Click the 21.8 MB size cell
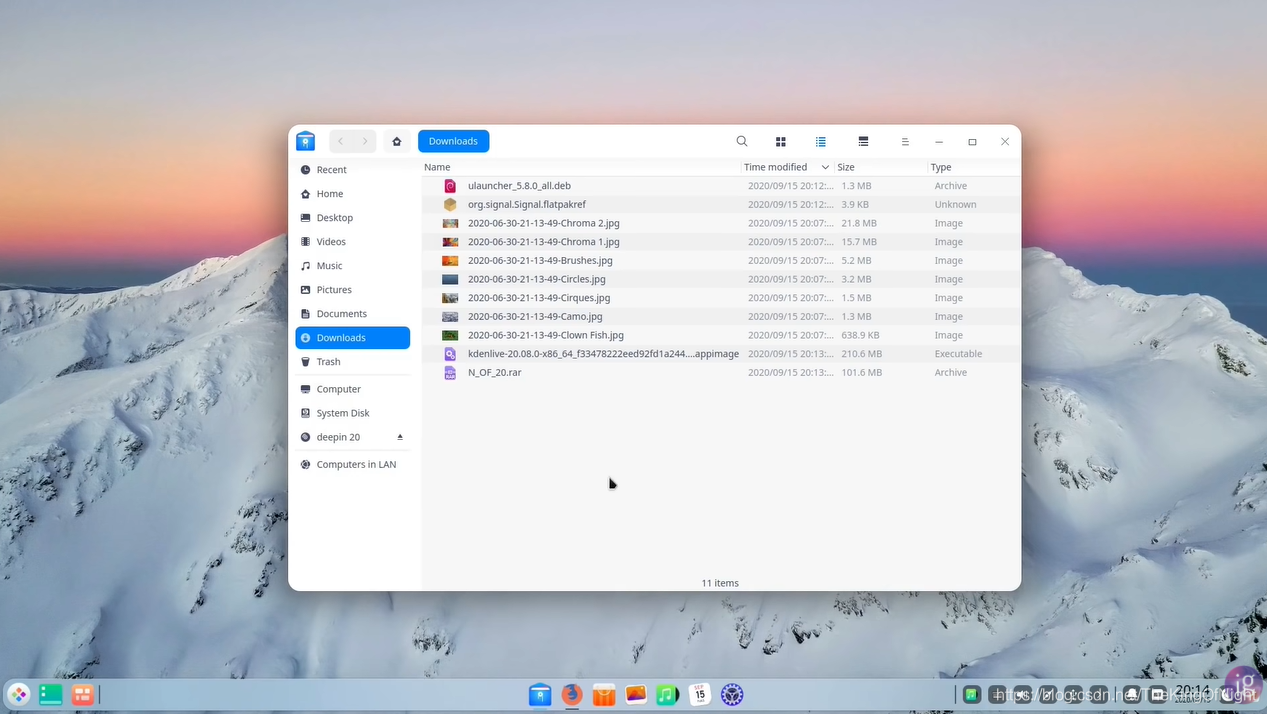The height and width of the screenshot is (714, 1267). tap(859, 223)
